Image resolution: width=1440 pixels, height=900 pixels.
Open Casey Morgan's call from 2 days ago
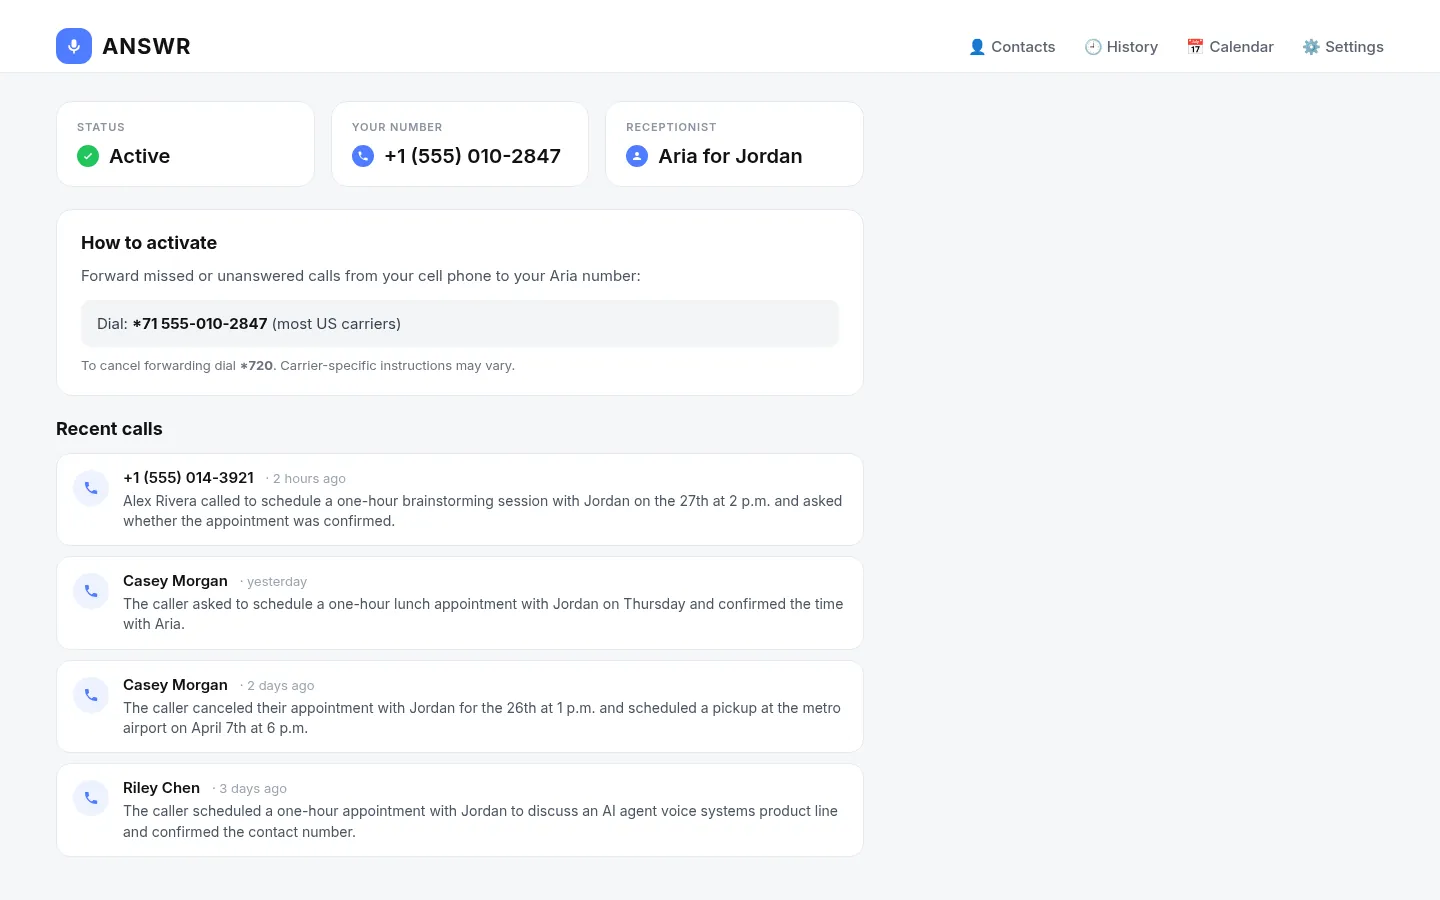point(460,707)
